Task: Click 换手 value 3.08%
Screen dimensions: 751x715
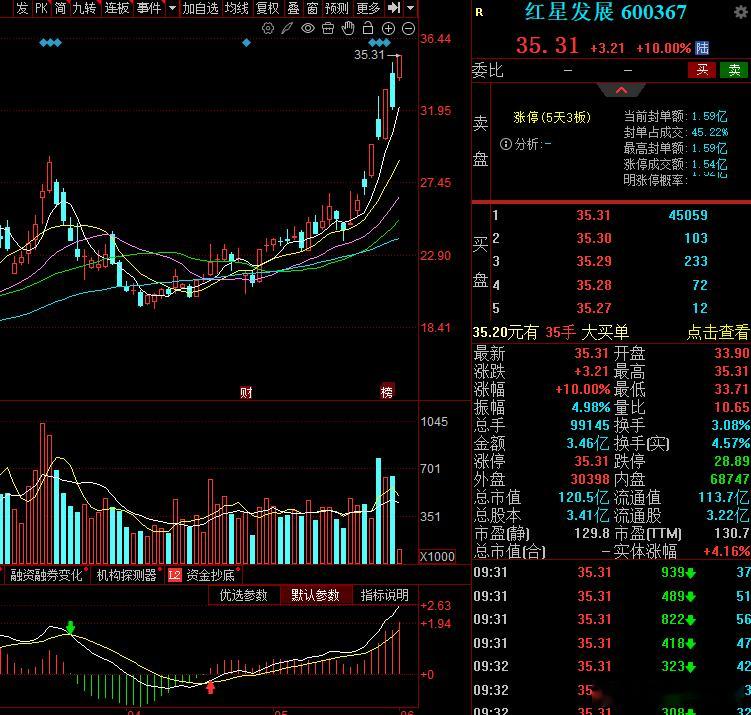Action: click(730, 425)
